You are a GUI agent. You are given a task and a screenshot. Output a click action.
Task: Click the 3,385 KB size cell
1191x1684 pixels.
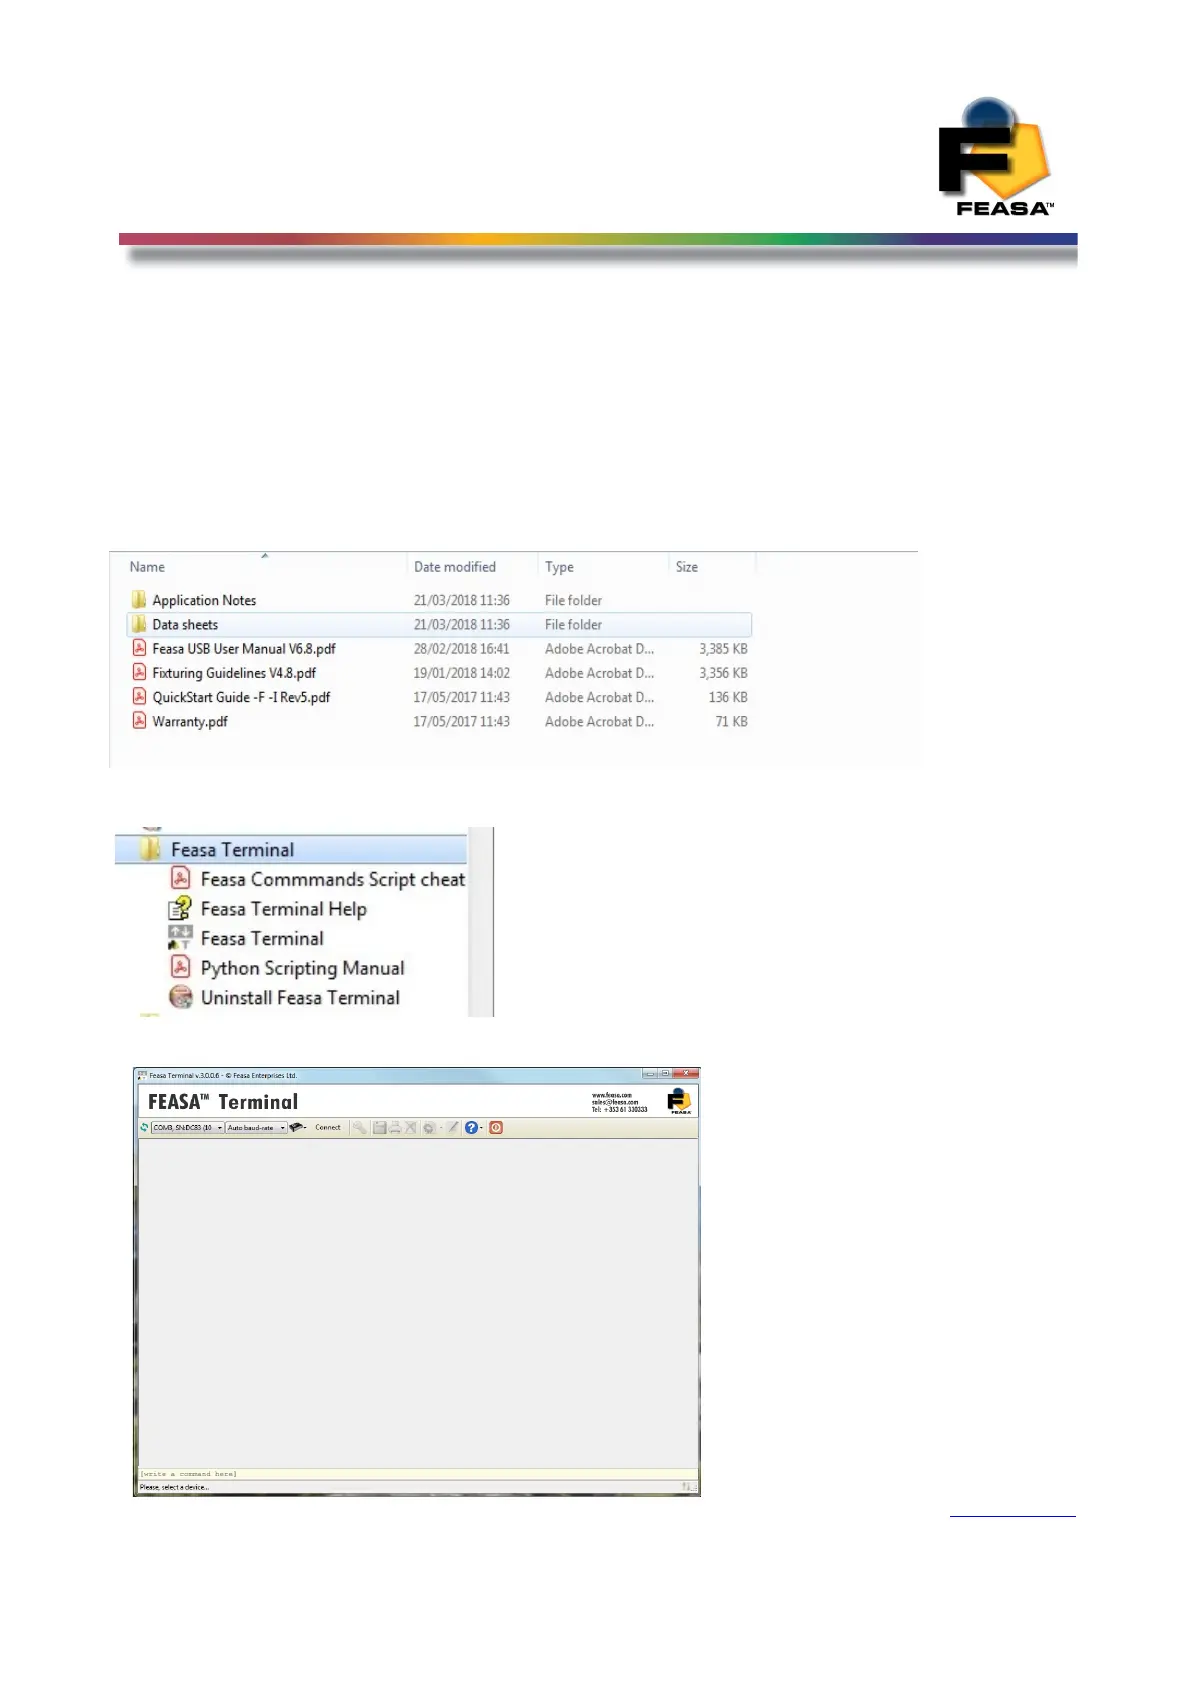723,649
